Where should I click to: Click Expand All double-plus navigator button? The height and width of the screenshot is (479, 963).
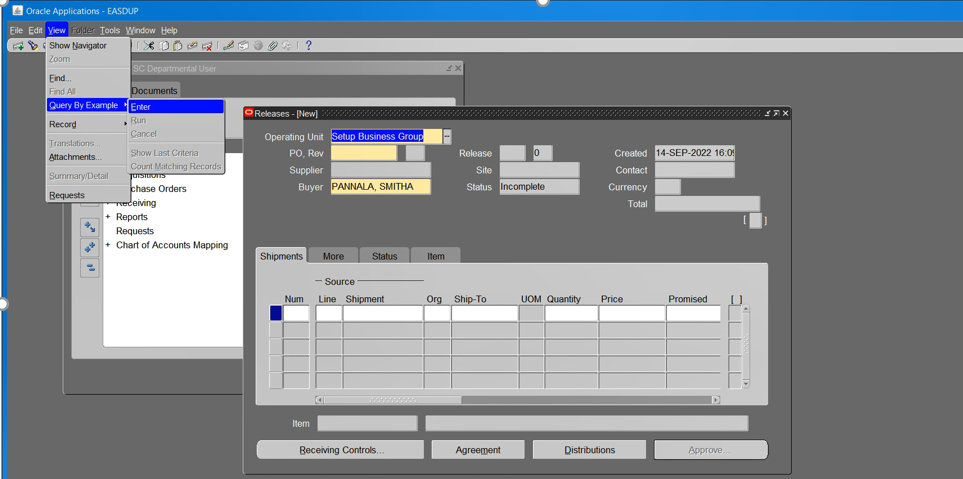[x=90, y=247]
